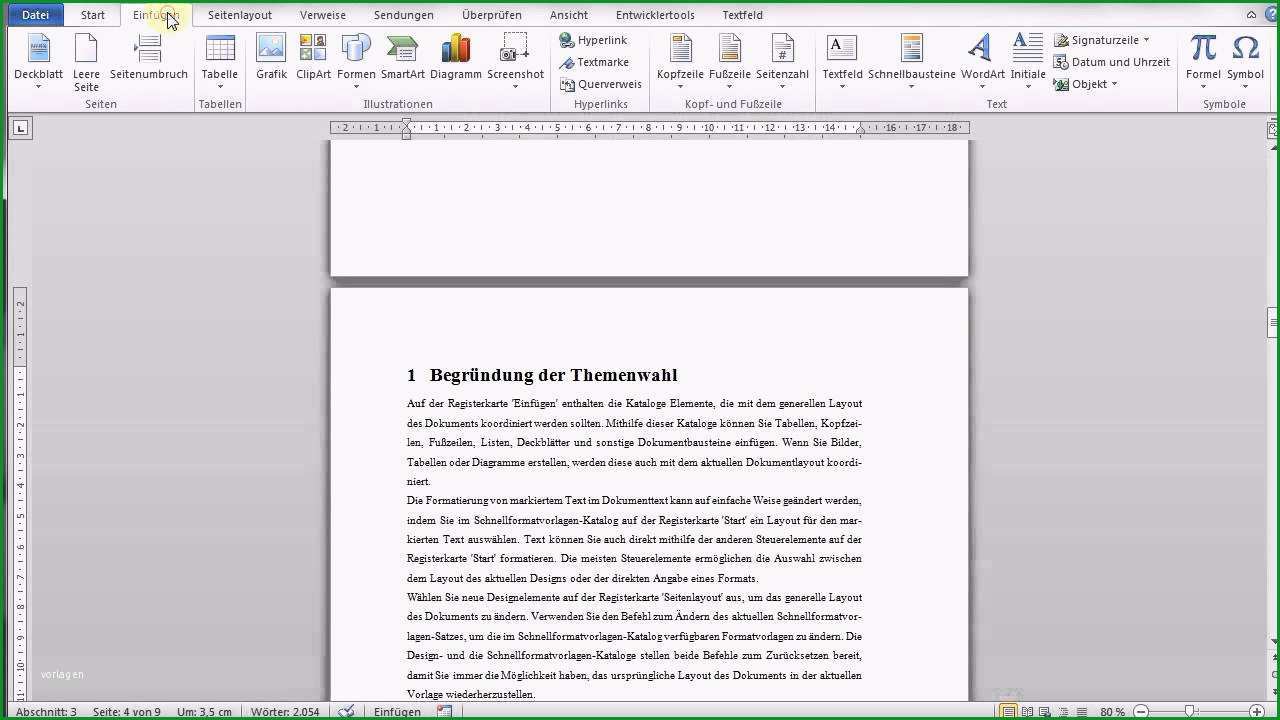The width and height of the screenshot is (1280, 720).
Task: Insert Datum und Uhrzeit
Action: point(1111,62)
